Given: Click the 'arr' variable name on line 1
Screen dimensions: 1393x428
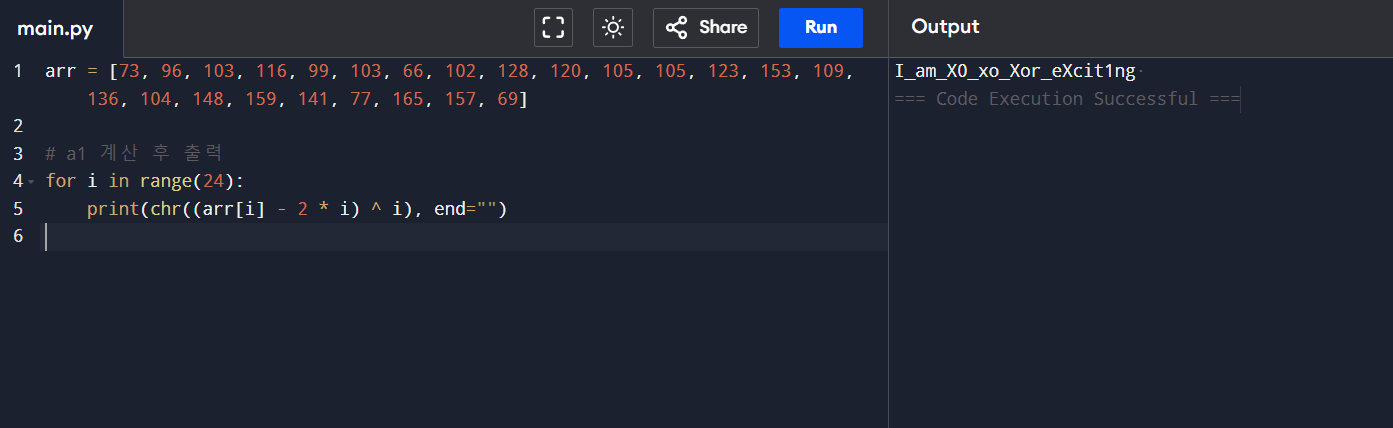Looking at the screenshot, I should tap(61, 71).
